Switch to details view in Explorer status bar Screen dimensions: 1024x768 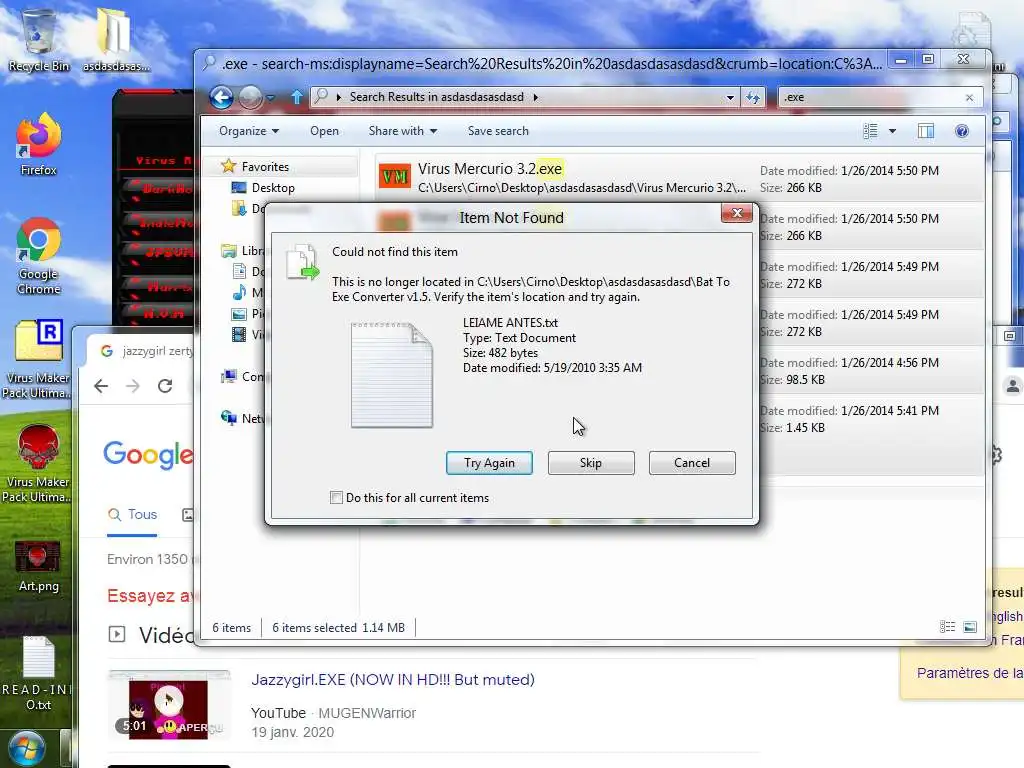pos(947,627)
